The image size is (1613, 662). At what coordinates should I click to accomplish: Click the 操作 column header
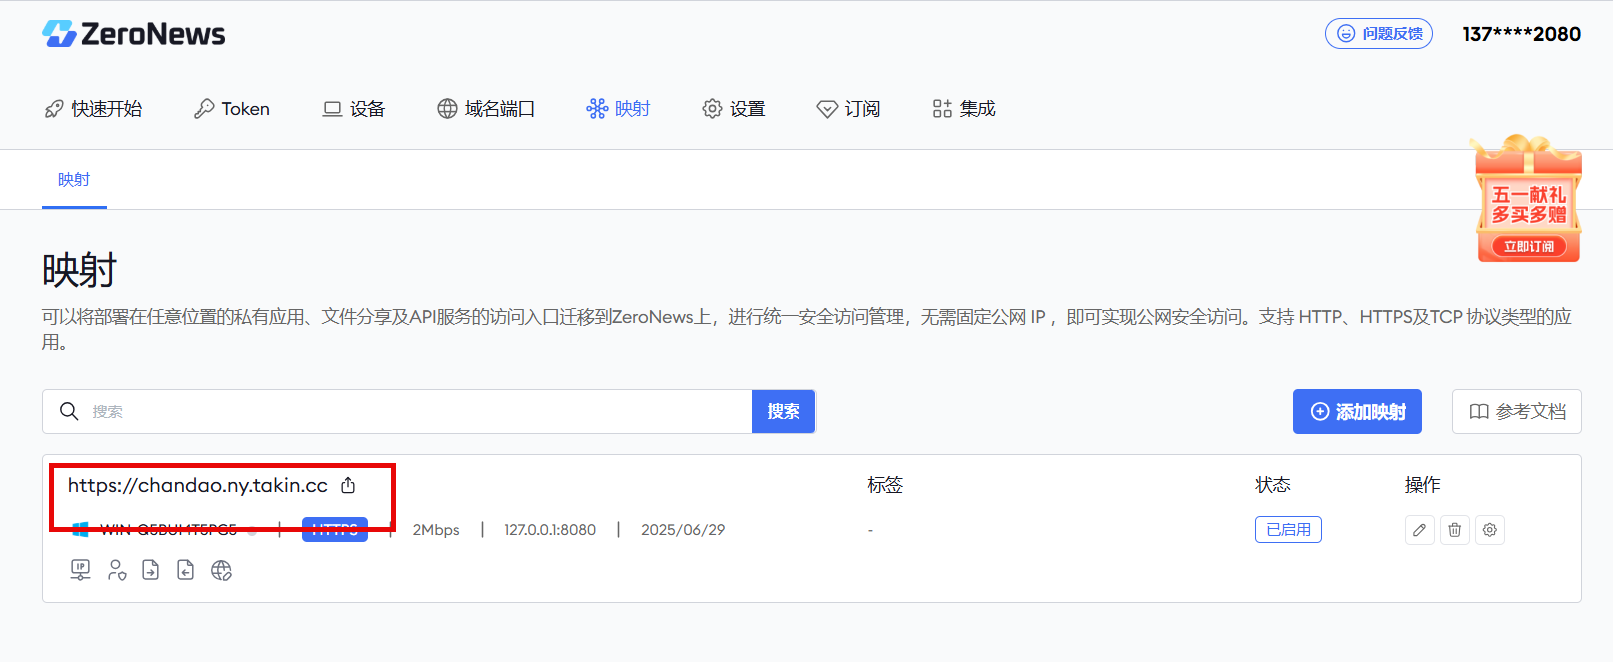point(1423,485)
